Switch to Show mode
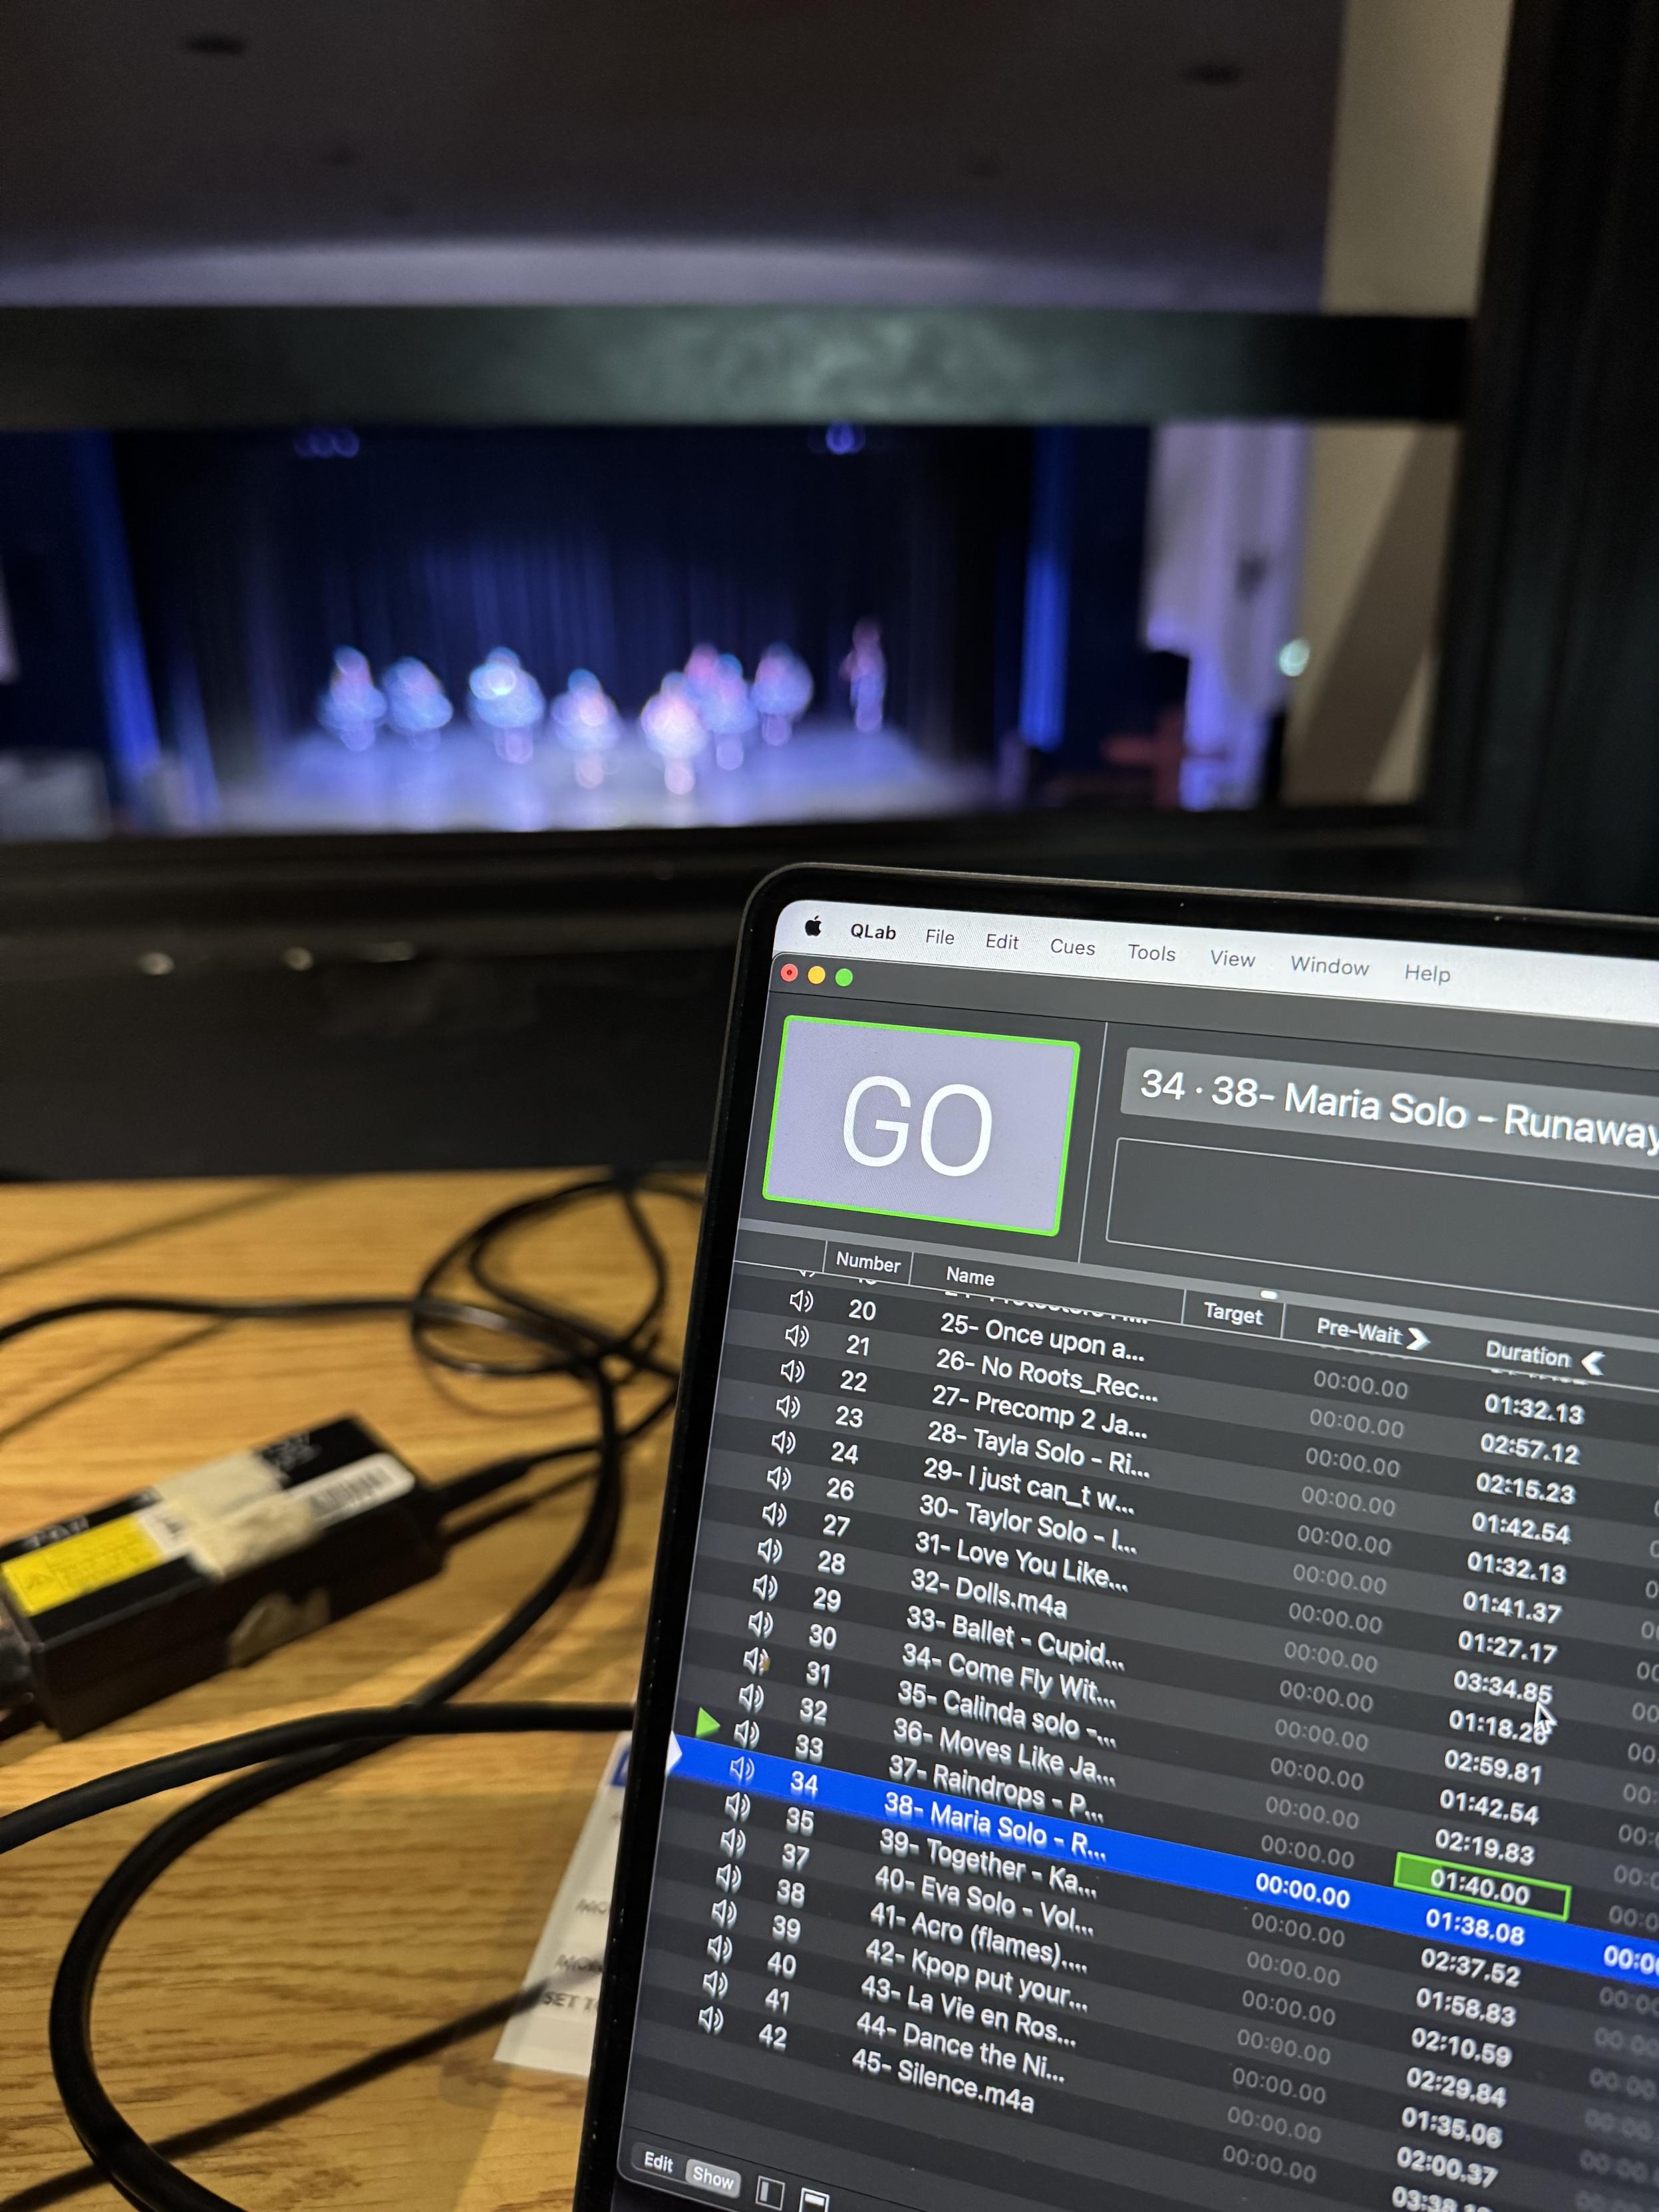The image size is (1659, 2212). pos(713,2178)
